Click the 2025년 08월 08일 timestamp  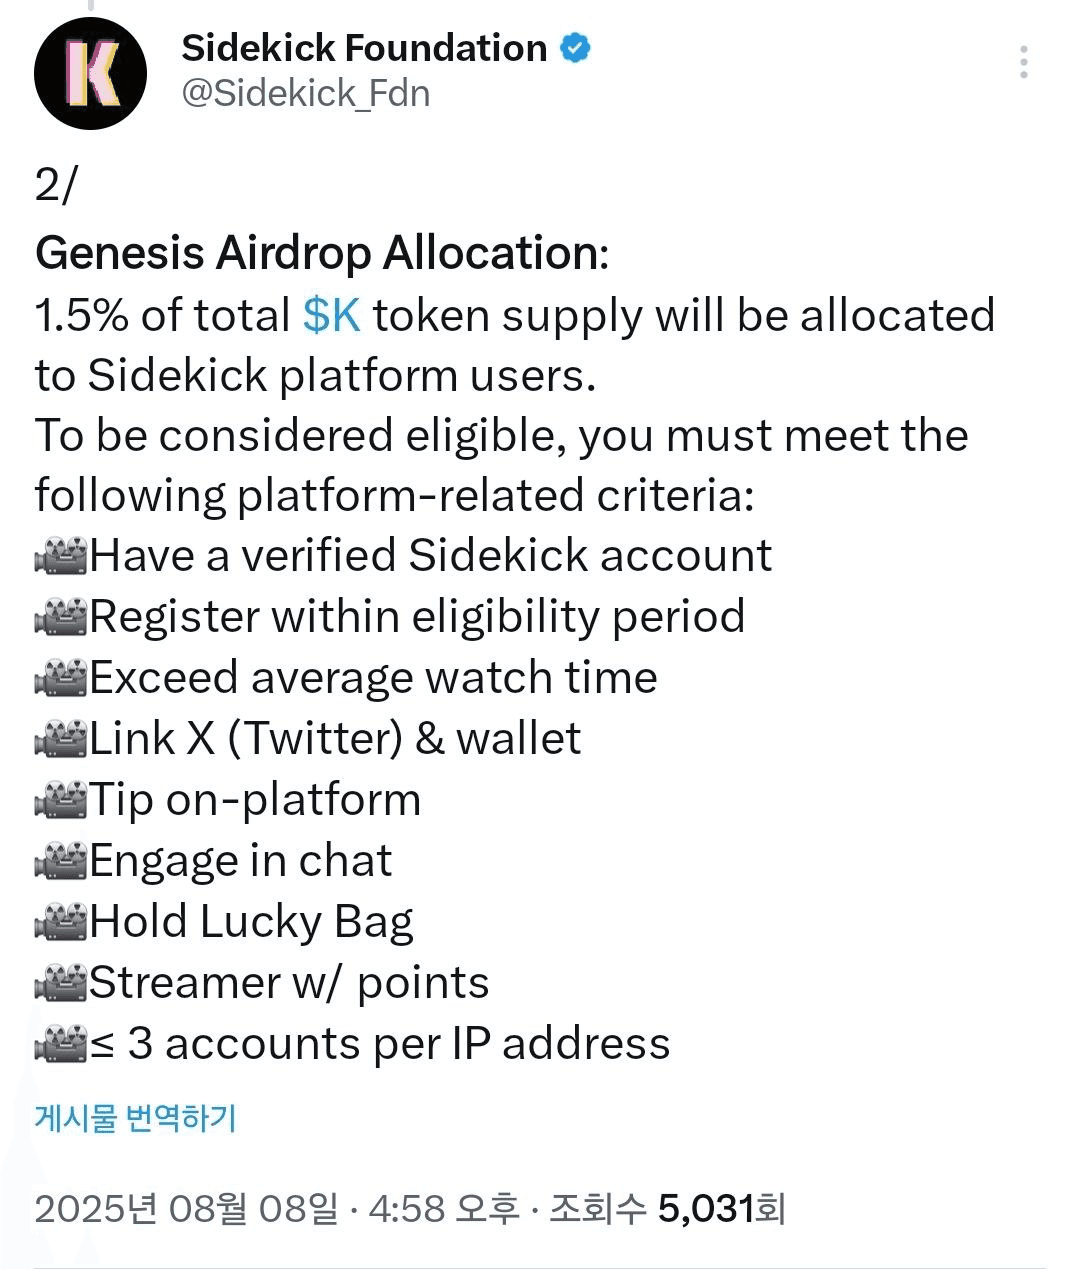pos(187,1209)
